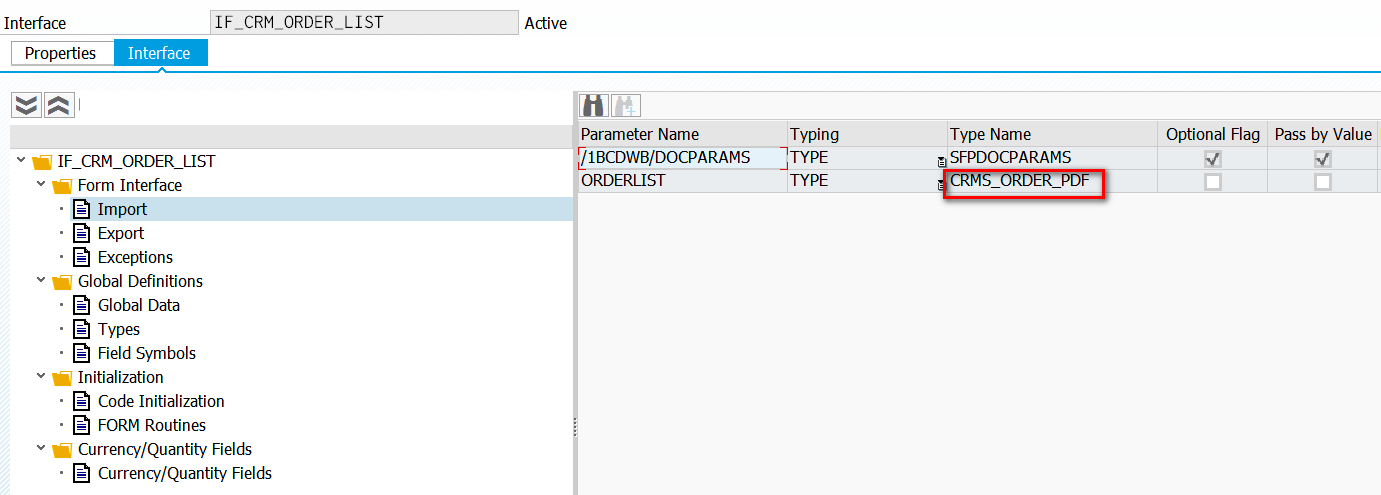Click the Form Interface folder icon
The image size is (1381, 495).
[x=61, y=185]
